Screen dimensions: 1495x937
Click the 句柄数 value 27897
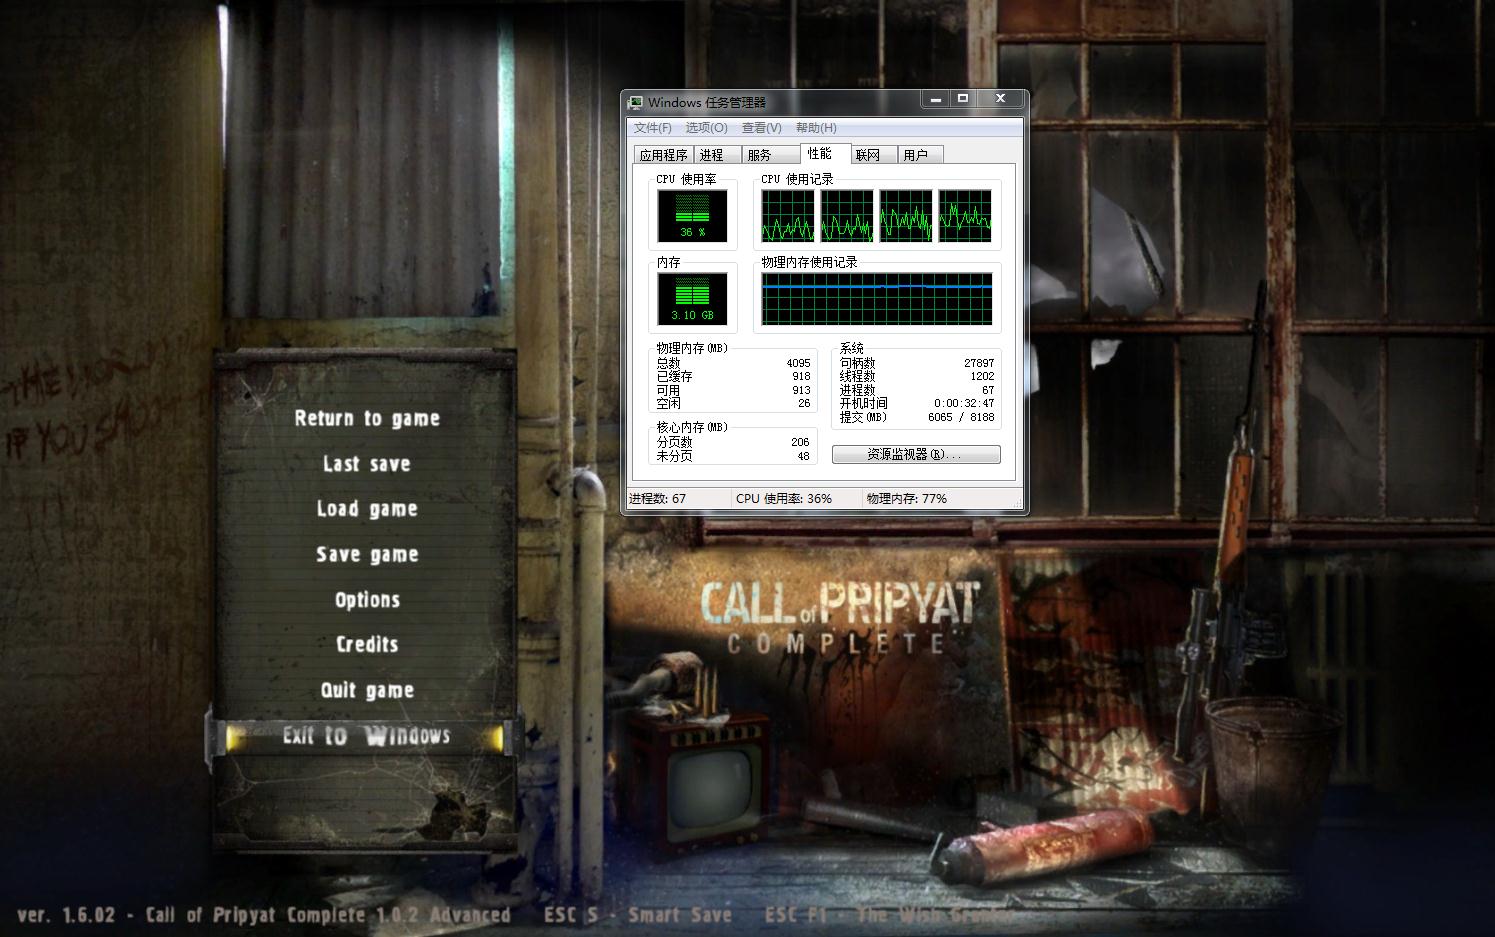point(979,364)
